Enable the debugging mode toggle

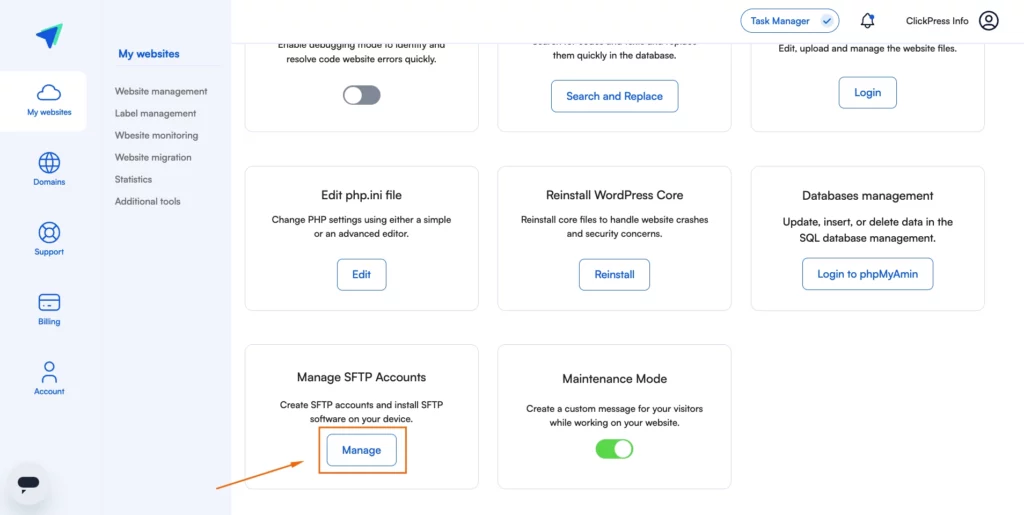pos(362,95)
